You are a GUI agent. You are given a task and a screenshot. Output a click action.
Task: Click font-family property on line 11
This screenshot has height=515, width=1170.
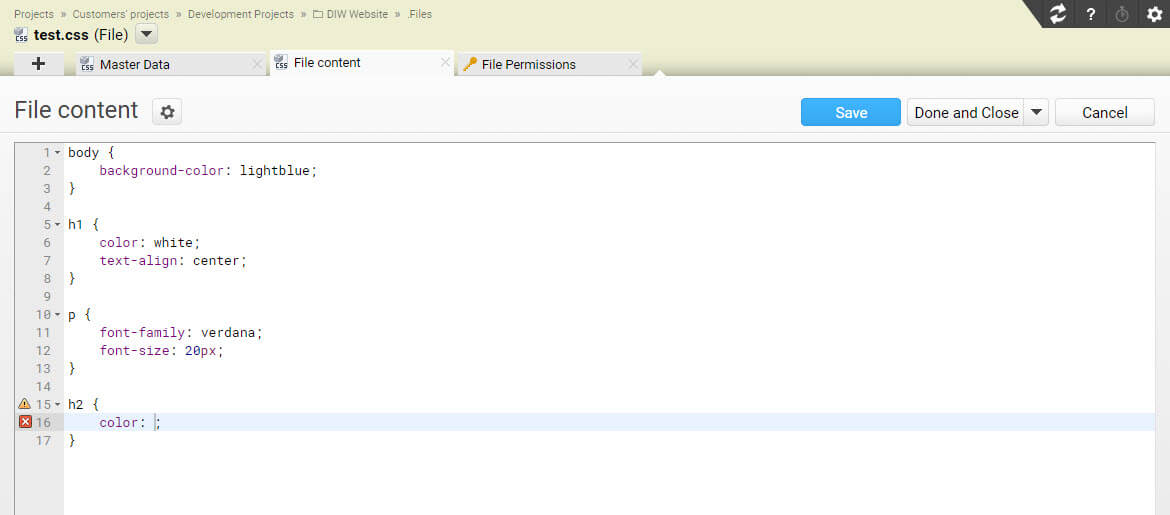point(142,332)
